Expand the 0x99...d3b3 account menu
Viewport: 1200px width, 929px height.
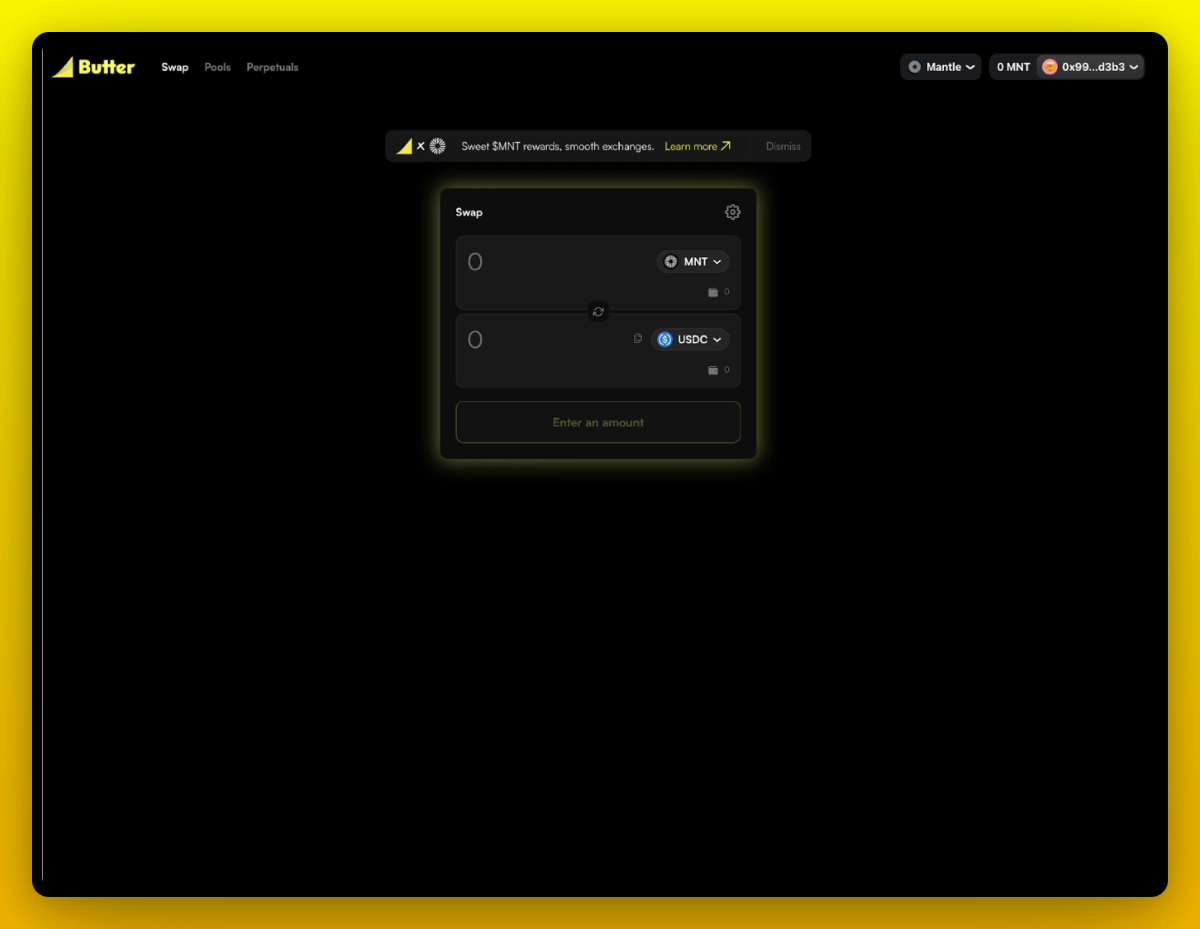point(1091,67)
